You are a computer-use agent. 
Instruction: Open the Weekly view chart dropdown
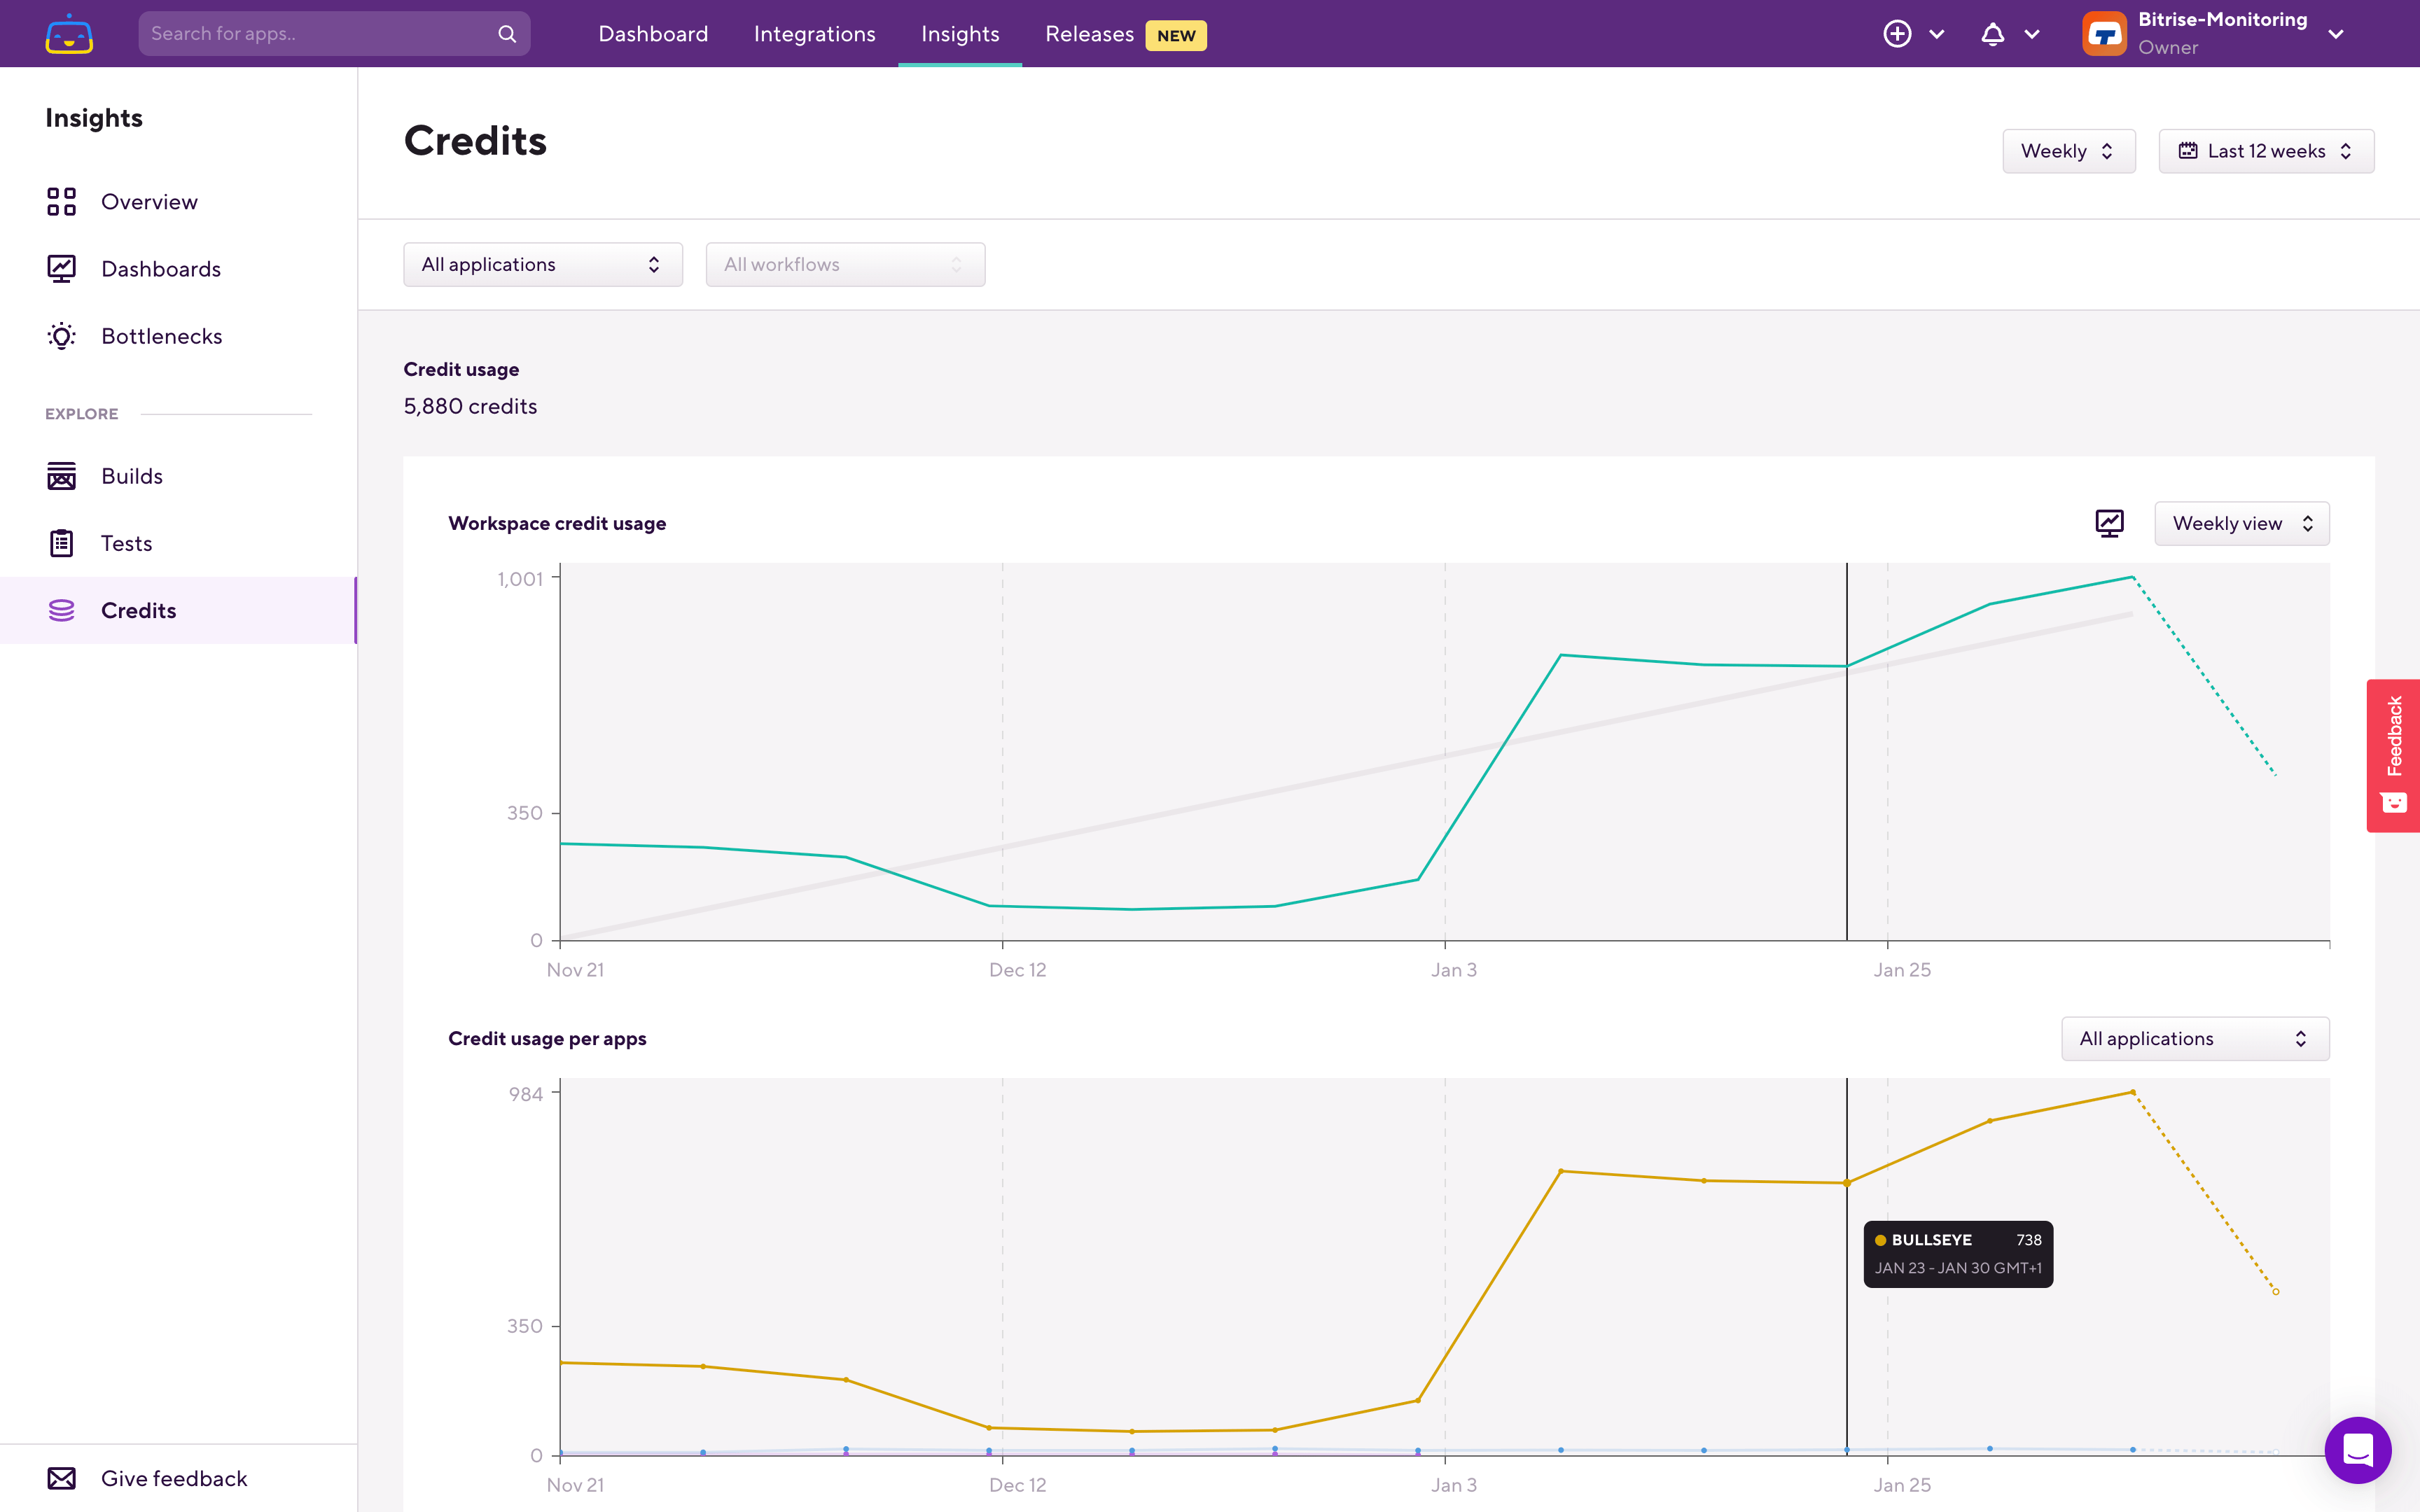(x=2241, y=523)
